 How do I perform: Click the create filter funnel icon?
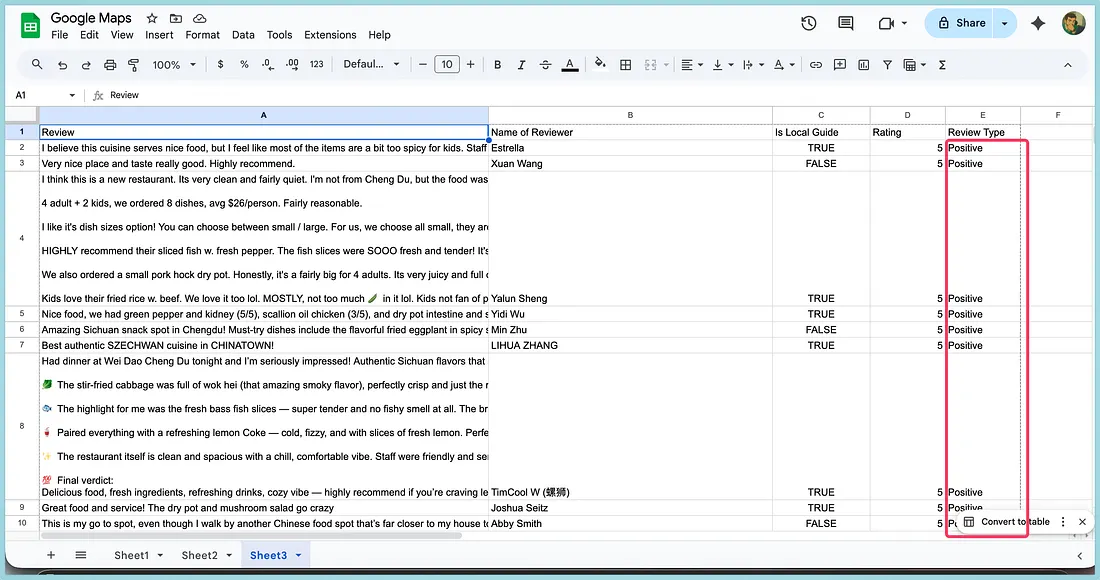tap(887, 64)
